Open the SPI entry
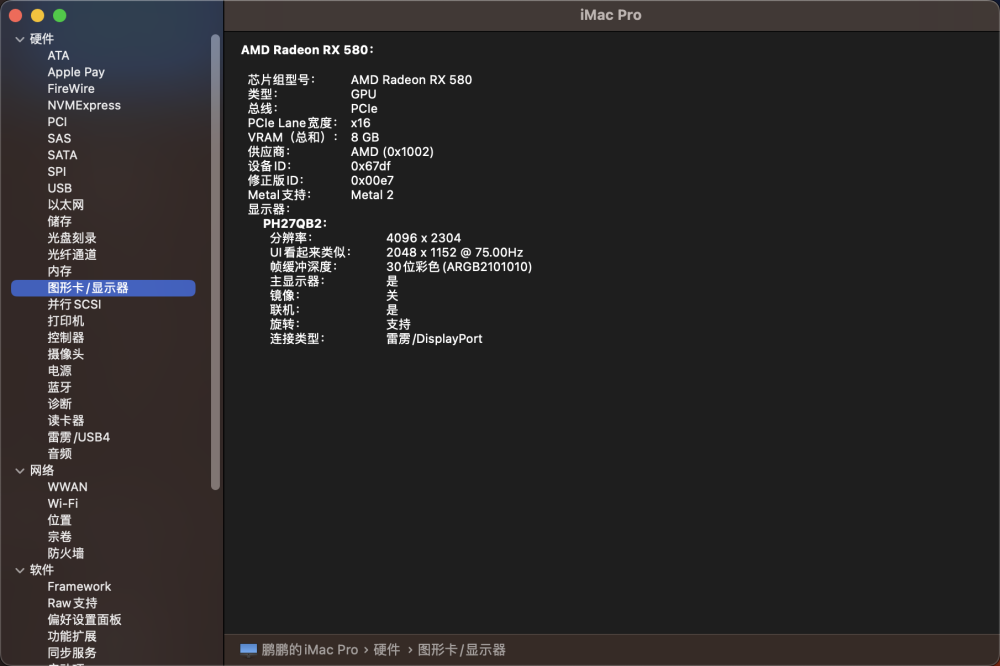The height and width of the screenshot is (666, 1000). tap(57, 172)
